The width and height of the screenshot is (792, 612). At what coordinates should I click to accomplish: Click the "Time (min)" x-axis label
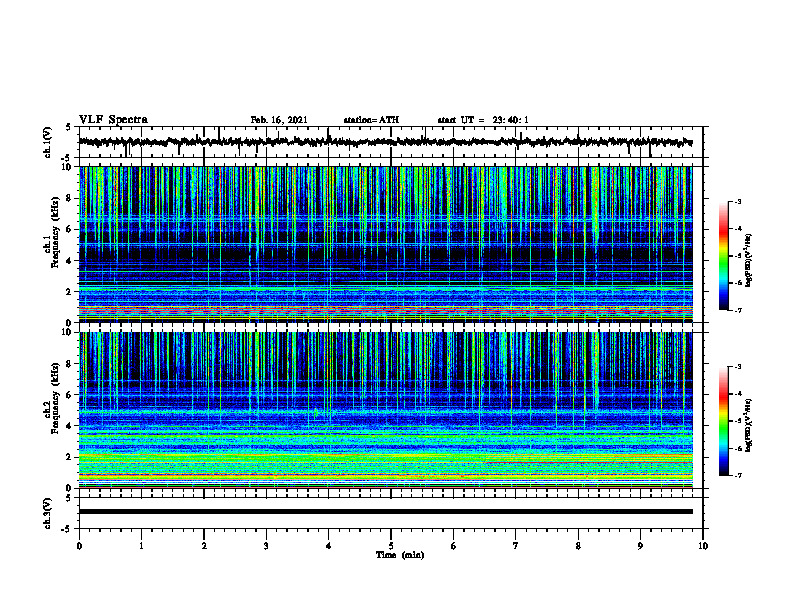pos(400,555)
